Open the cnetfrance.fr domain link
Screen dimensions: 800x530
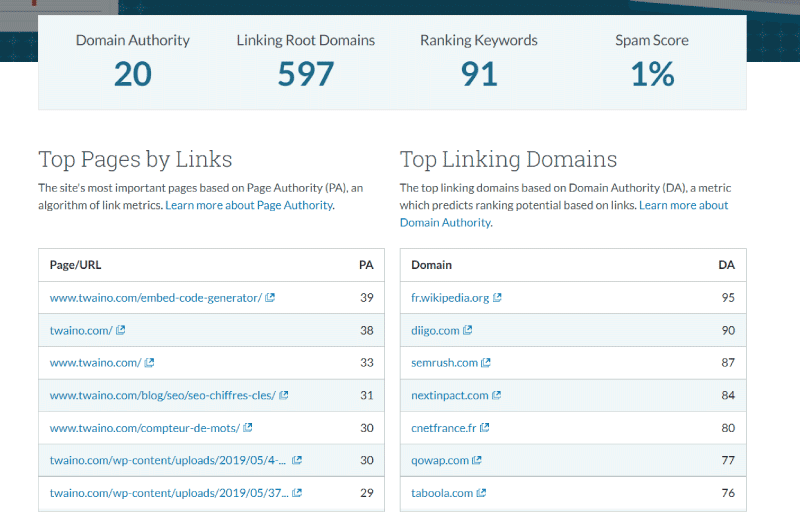coord(443,427)
